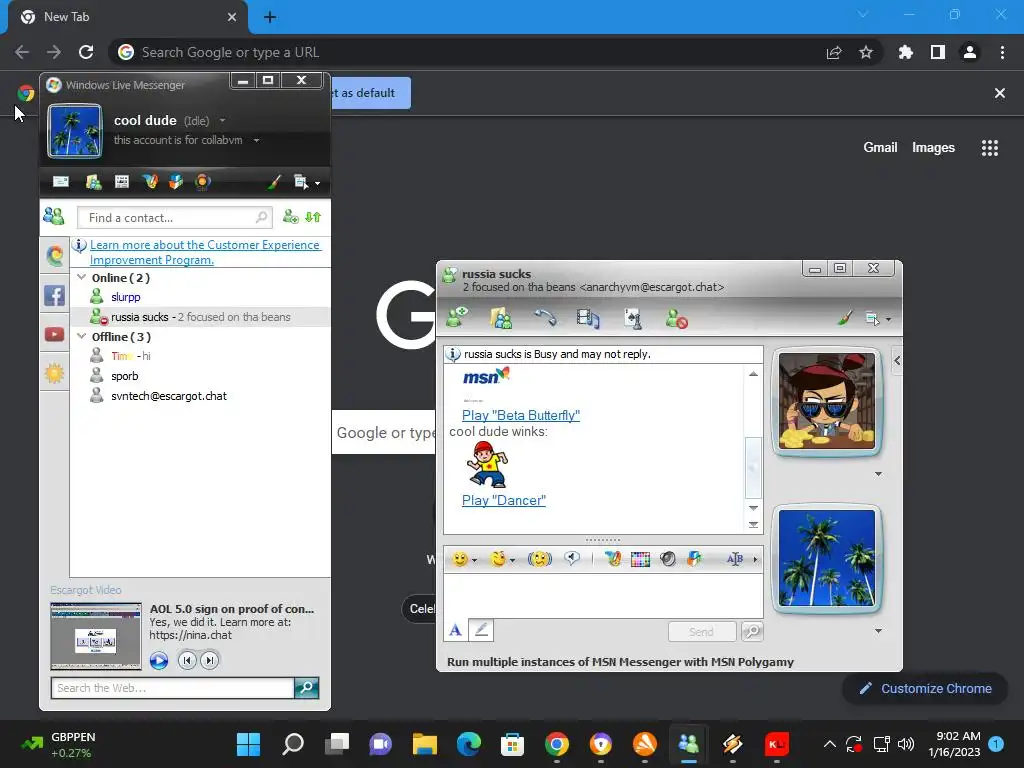Click the Find a contact search field
The width and height of the screenshot is (1024, 768).
[173, 217]
